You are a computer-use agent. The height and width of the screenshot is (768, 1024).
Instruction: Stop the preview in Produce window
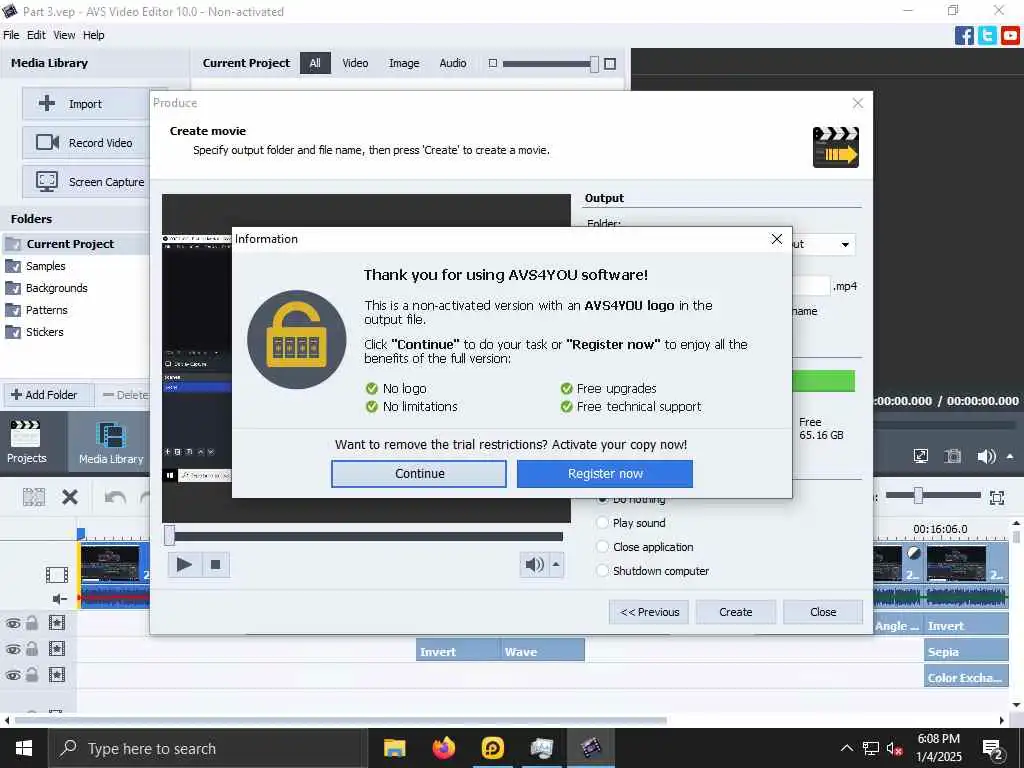pos(216,564)
